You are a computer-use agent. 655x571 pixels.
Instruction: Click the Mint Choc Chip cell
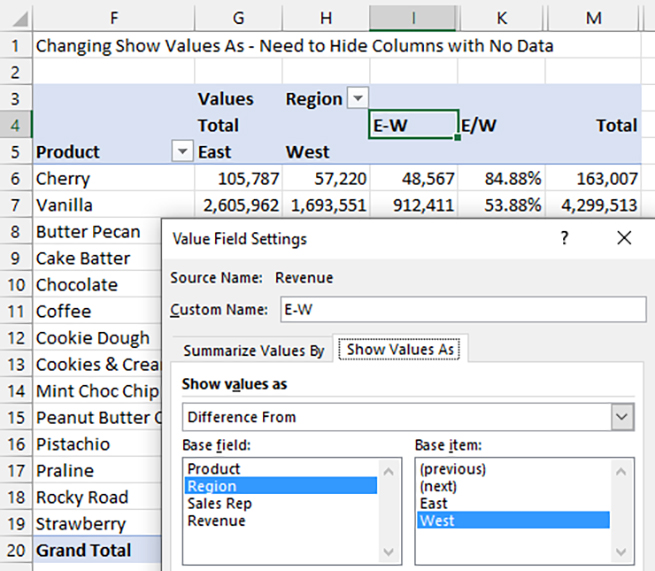click(x=97, y=391)
